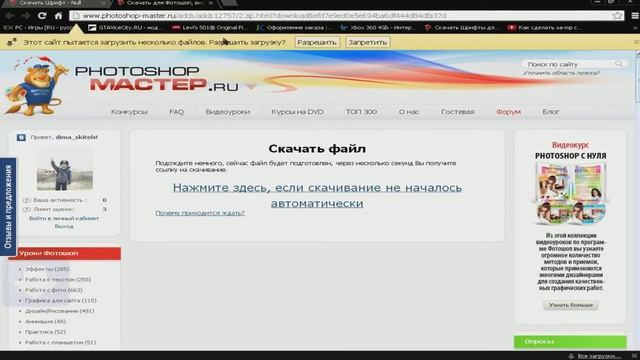Open the Xbox 360 4Gb bookmark
Viewport: 640px width, 360px height.
(378, 28)
